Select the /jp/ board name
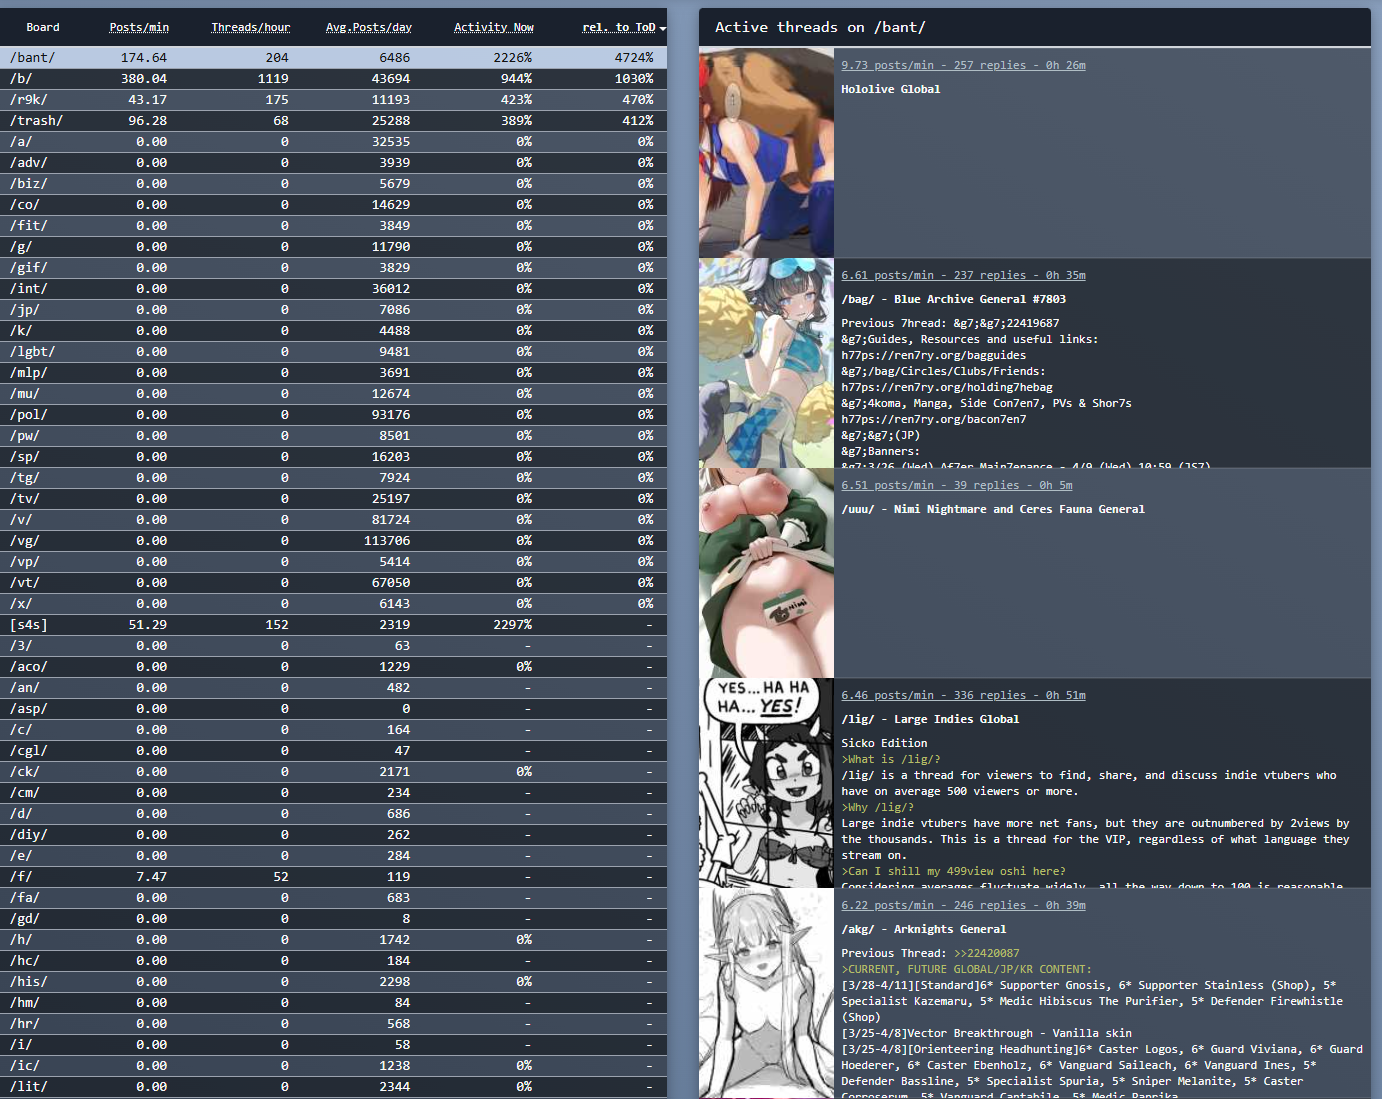The image size is (1382, 1099). (x=25, y=310)
